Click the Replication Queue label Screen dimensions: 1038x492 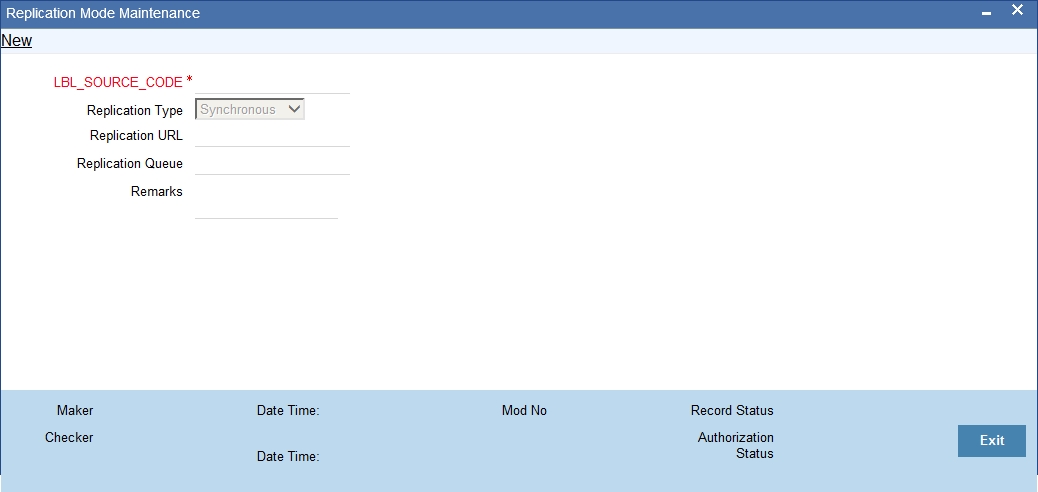click(130, 164)
